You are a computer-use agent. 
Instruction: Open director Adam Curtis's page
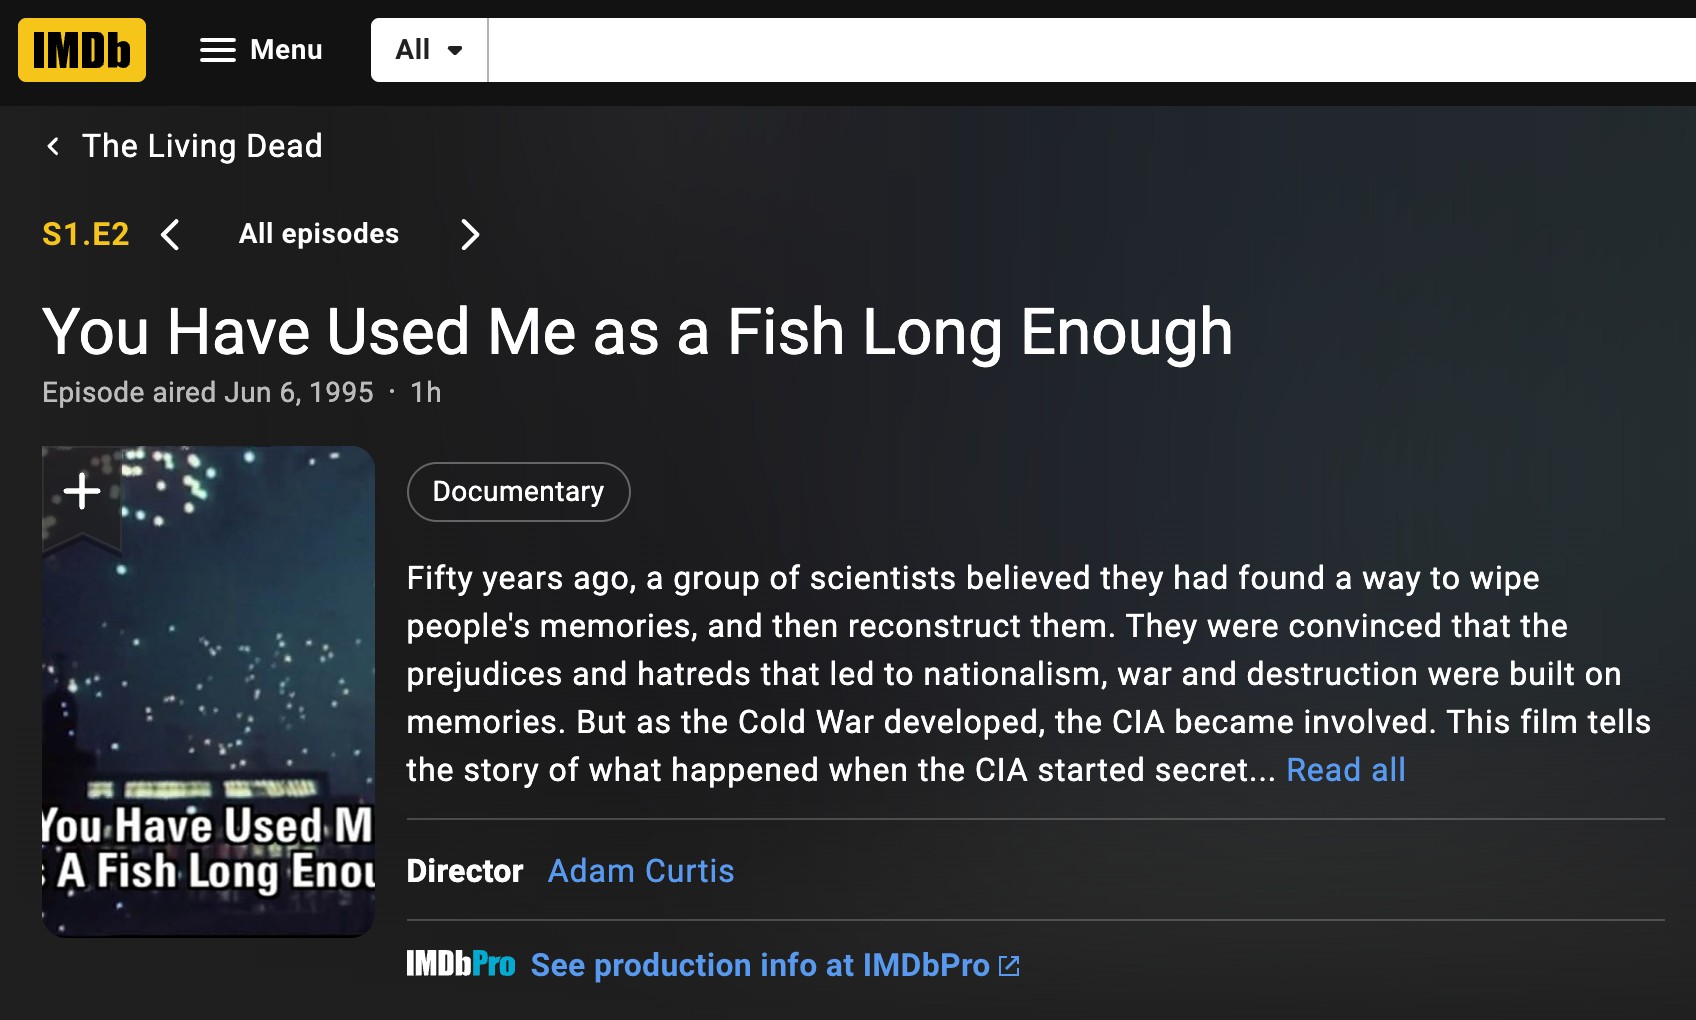point(641,871)
